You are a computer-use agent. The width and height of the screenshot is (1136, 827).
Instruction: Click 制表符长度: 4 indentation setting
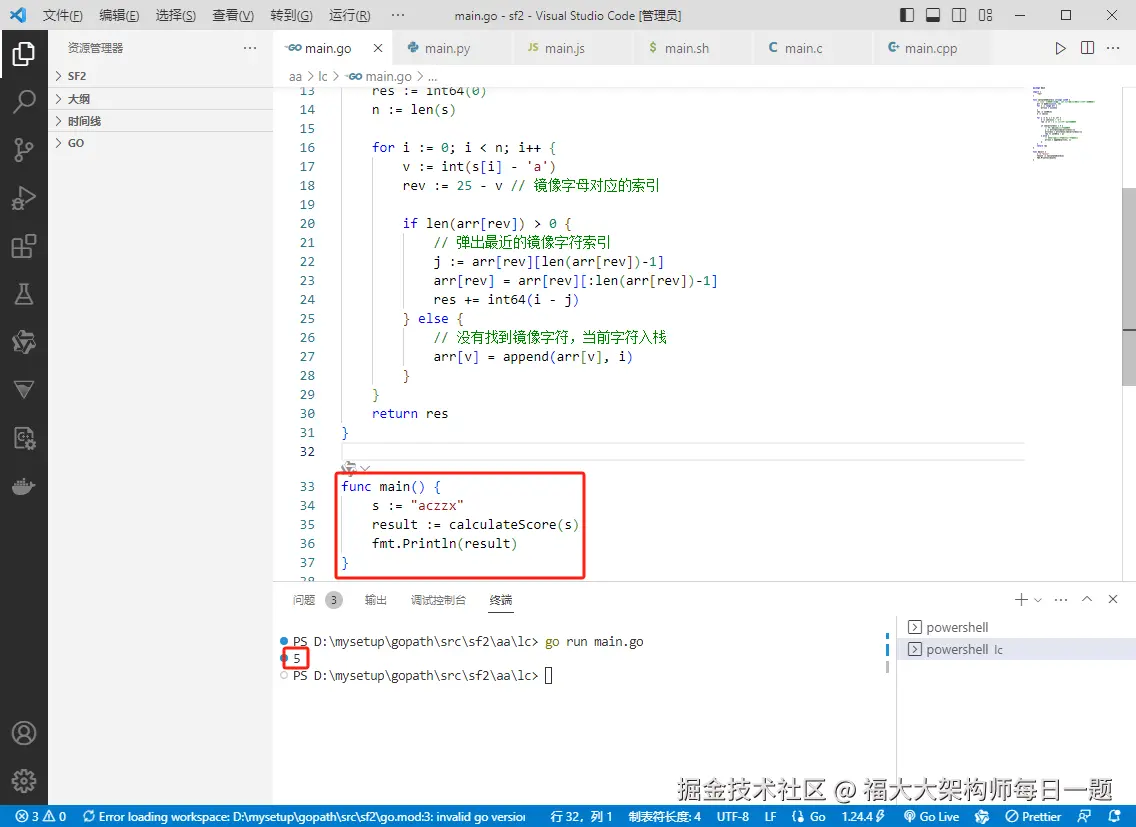[664, 816]
